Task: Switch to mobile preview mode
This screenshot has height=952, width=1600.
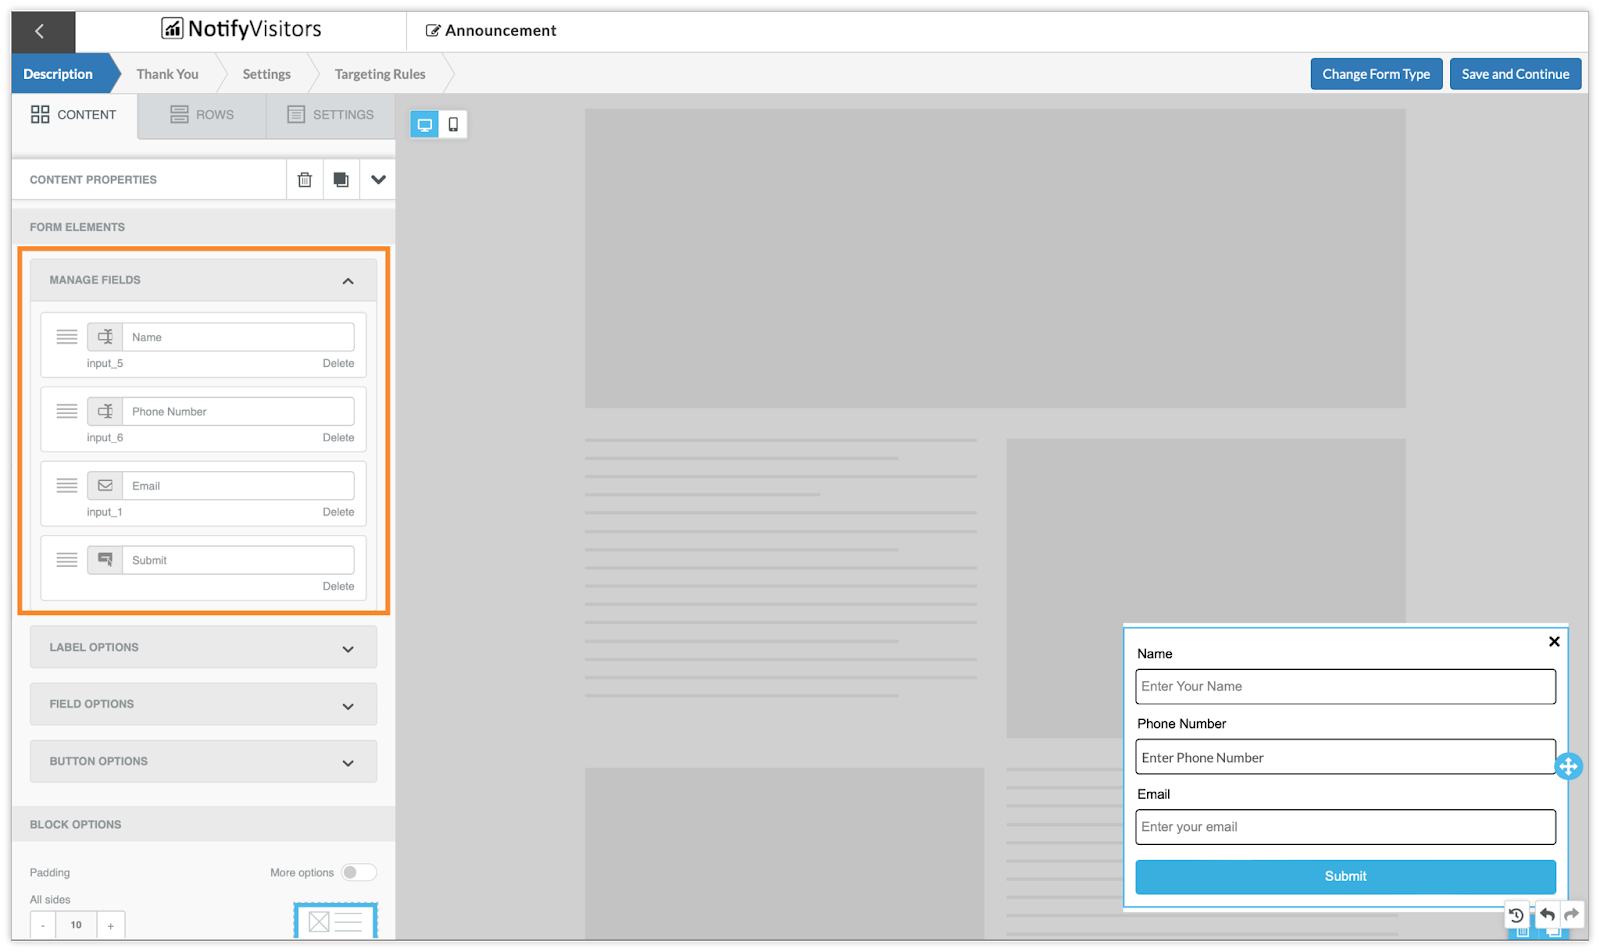Action: (x=453, y=124)
